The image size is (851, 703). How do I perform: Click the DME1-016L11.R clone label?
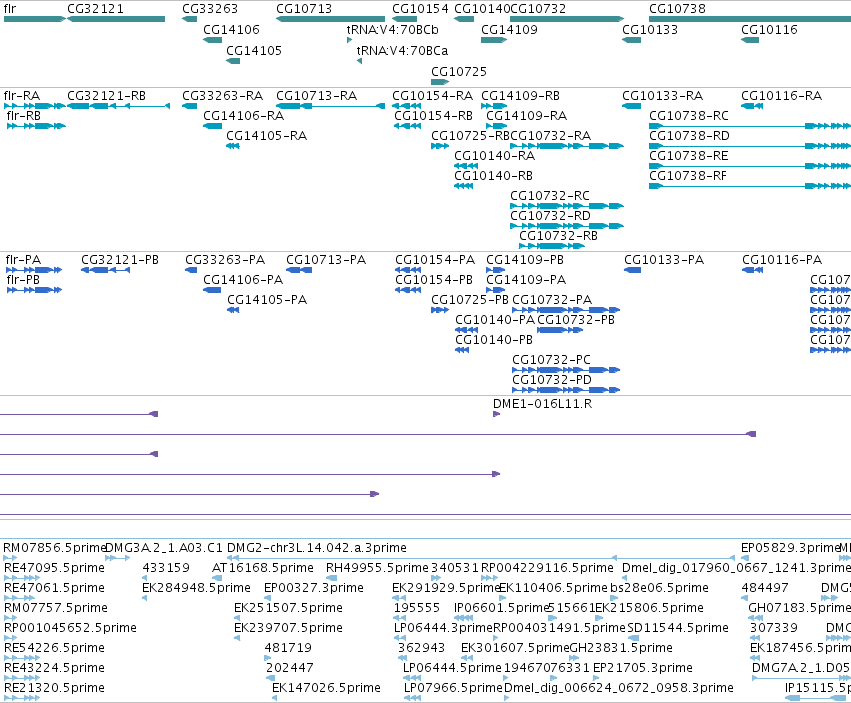click(x=542, y=404)
